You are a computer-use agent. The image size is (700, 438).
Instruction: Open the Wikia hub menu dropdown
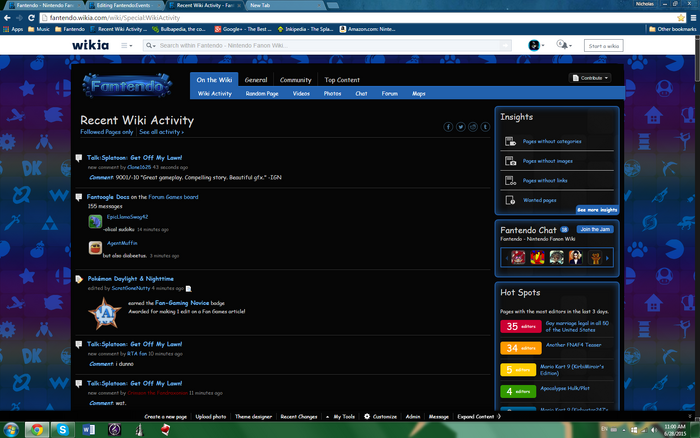127,46
